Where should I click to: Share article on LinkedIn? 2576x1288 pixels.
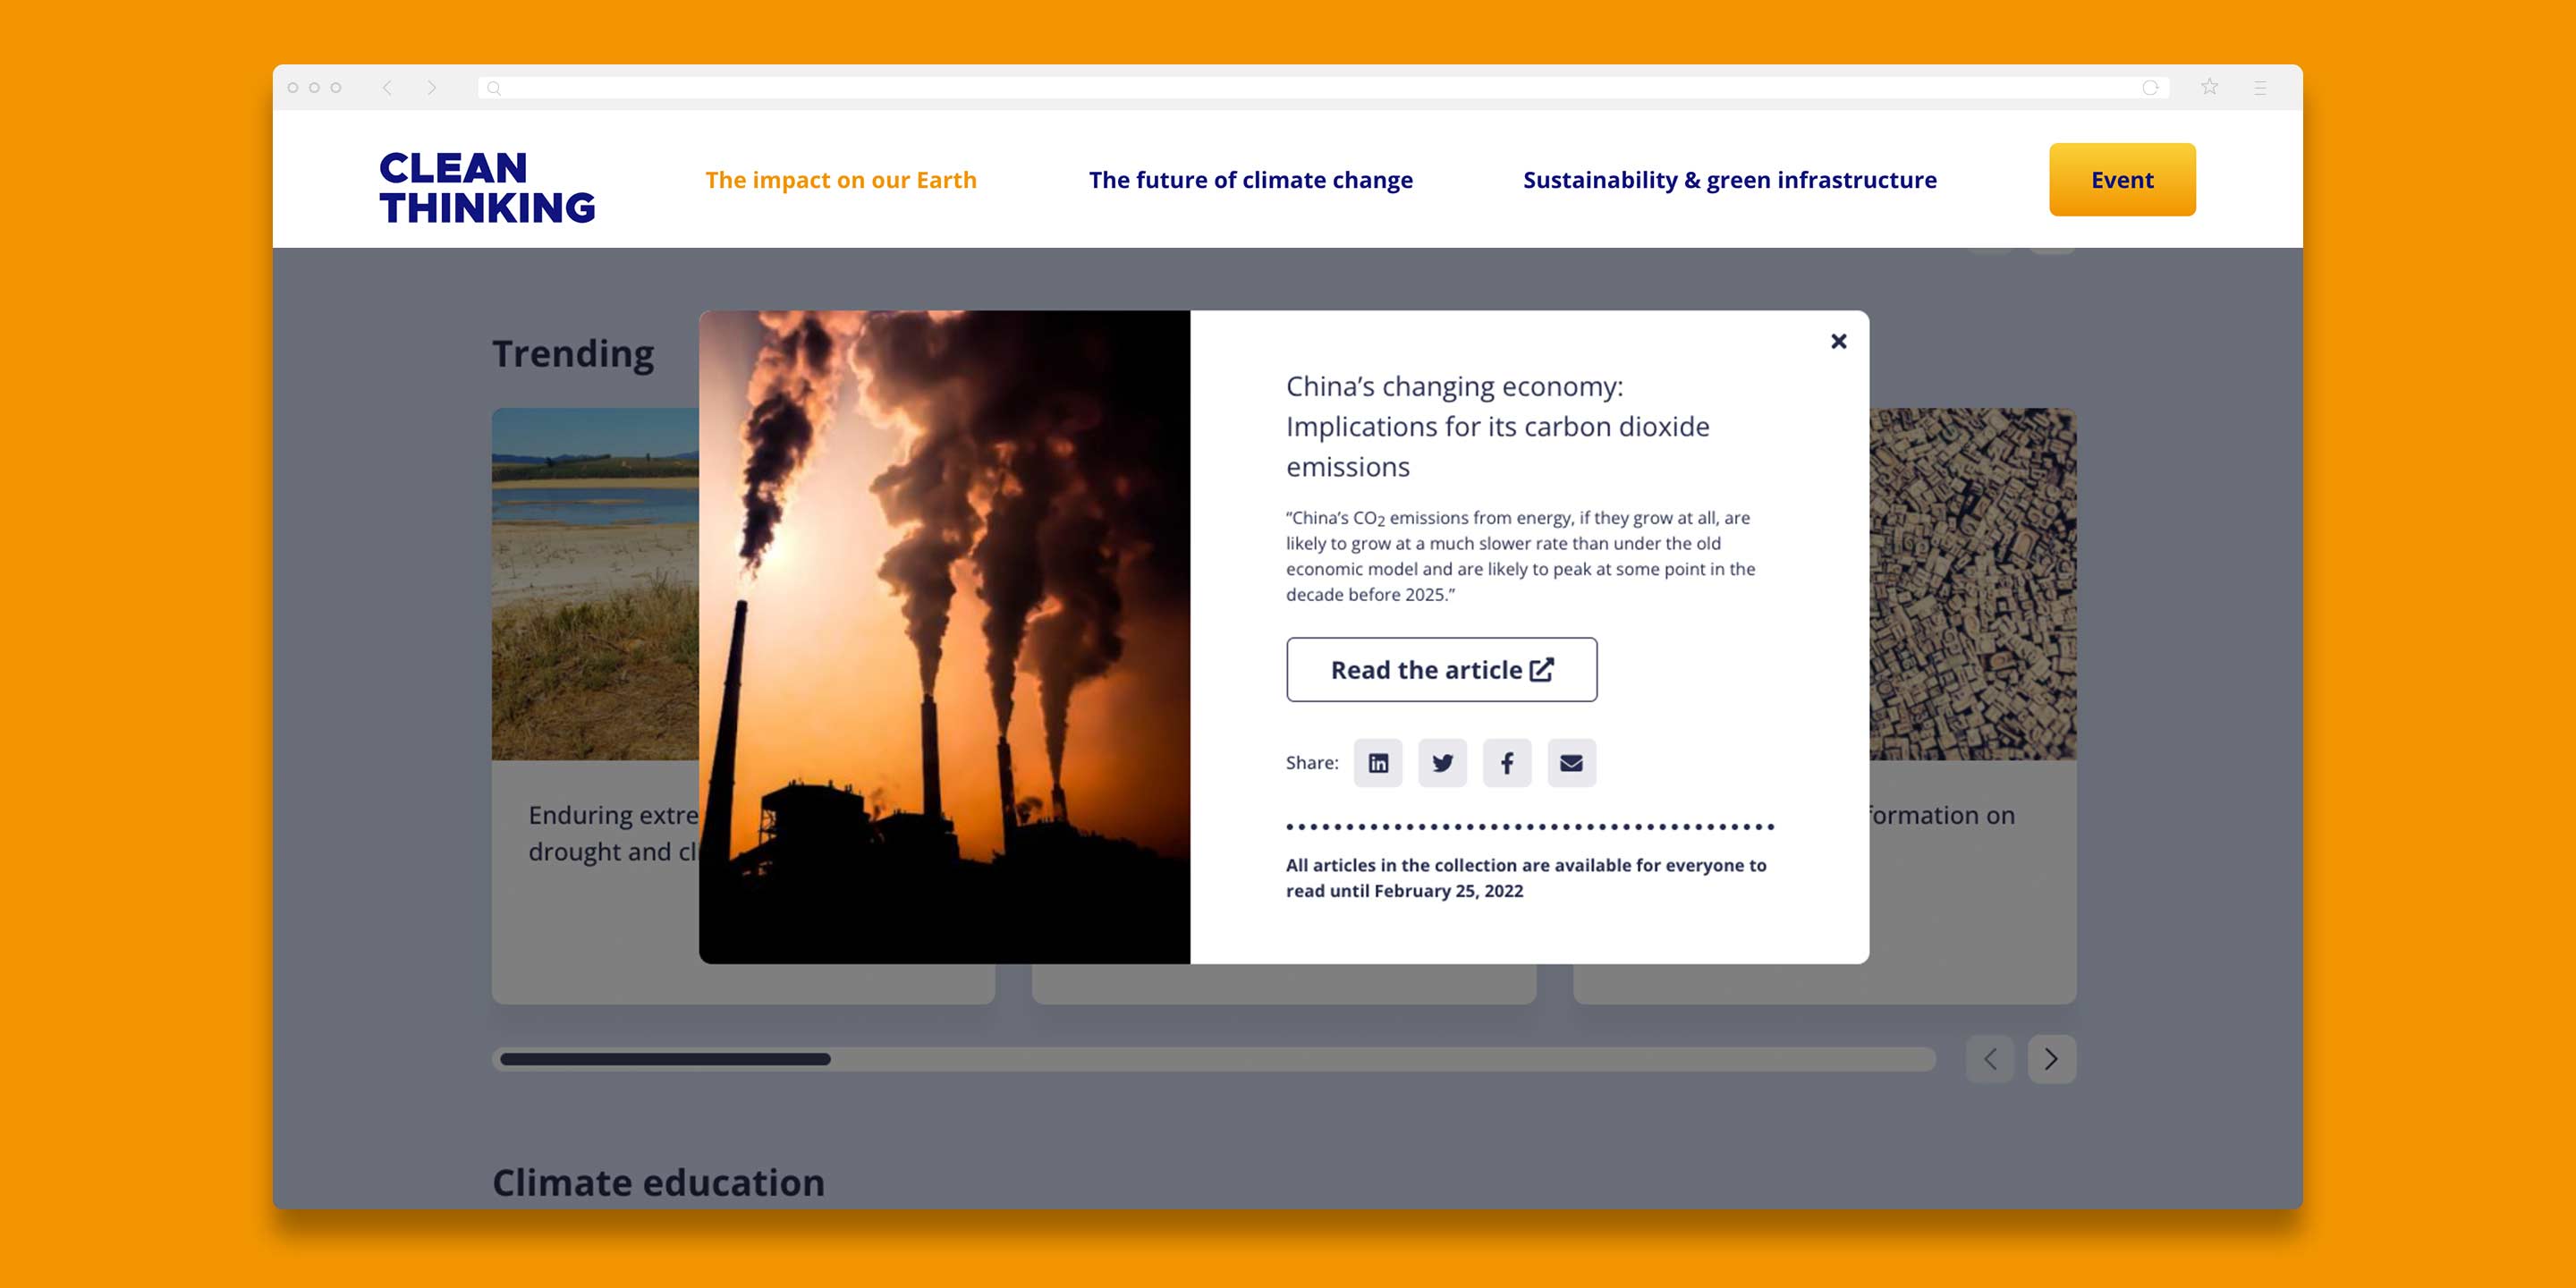click(x=1378, y=763)
